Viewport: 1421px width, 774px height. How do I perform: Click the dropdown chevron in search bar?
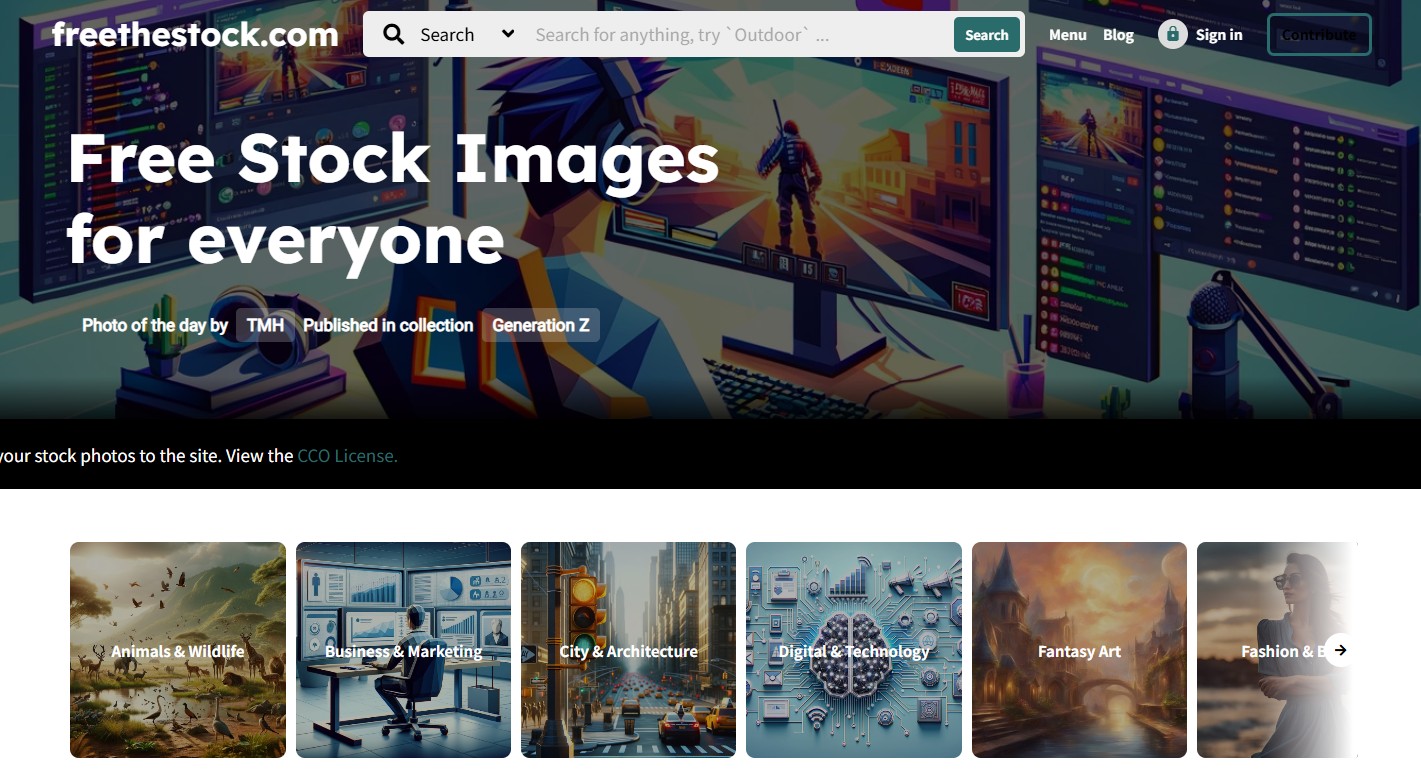(508, 34)
